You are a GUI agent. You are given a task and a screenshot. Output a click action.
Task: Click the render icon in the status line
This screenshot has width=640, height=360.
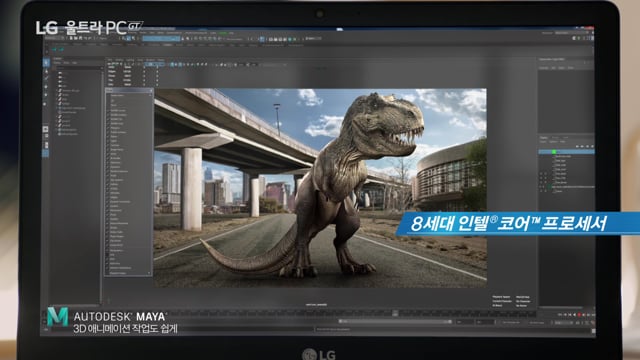tap(271, 39)
